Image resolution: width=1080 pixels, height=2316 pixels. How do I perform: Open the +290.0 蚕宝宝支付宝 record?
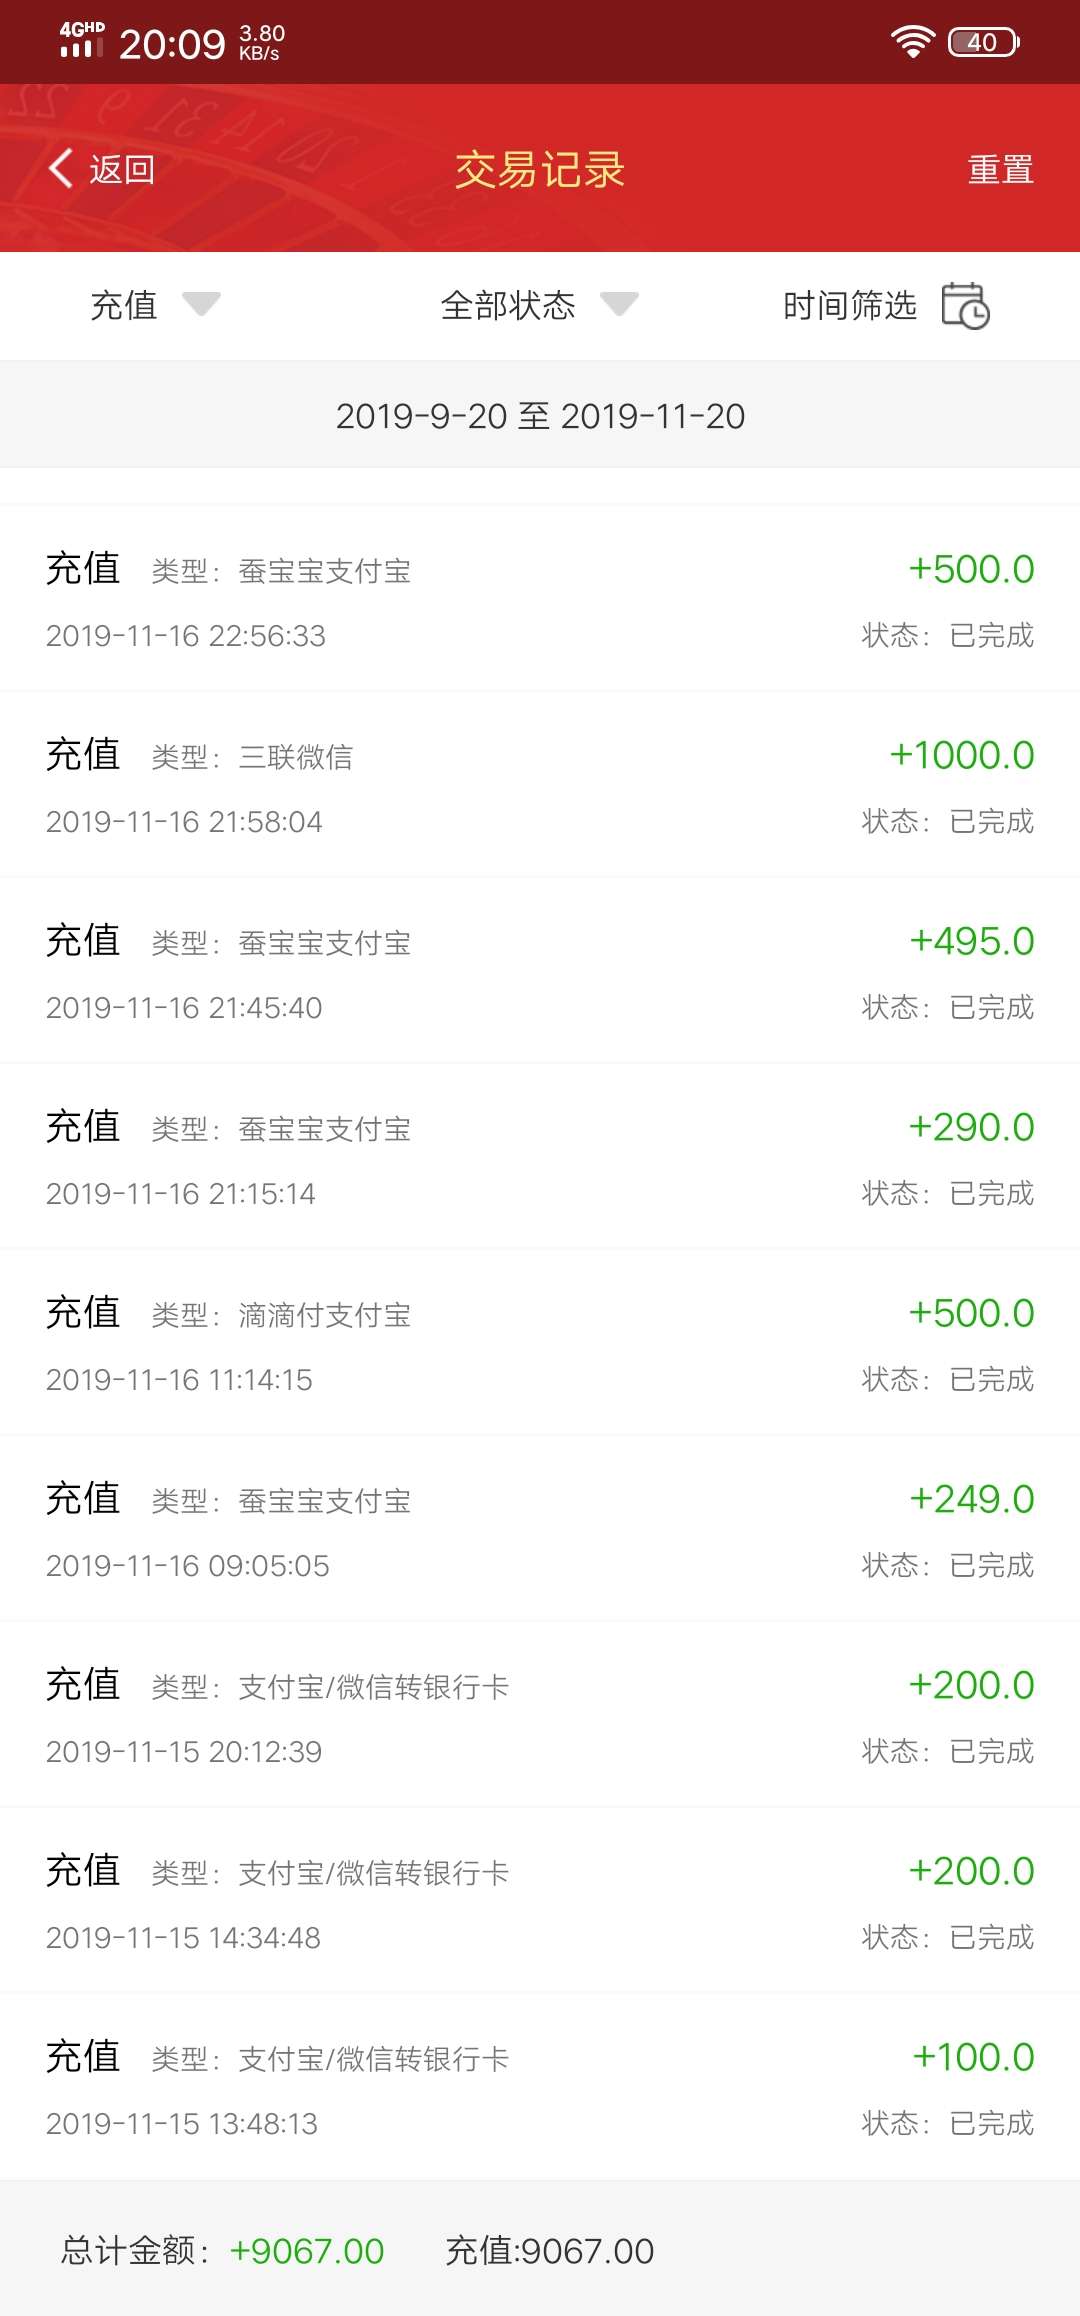pyautogui.click(x=540, y=1157)
